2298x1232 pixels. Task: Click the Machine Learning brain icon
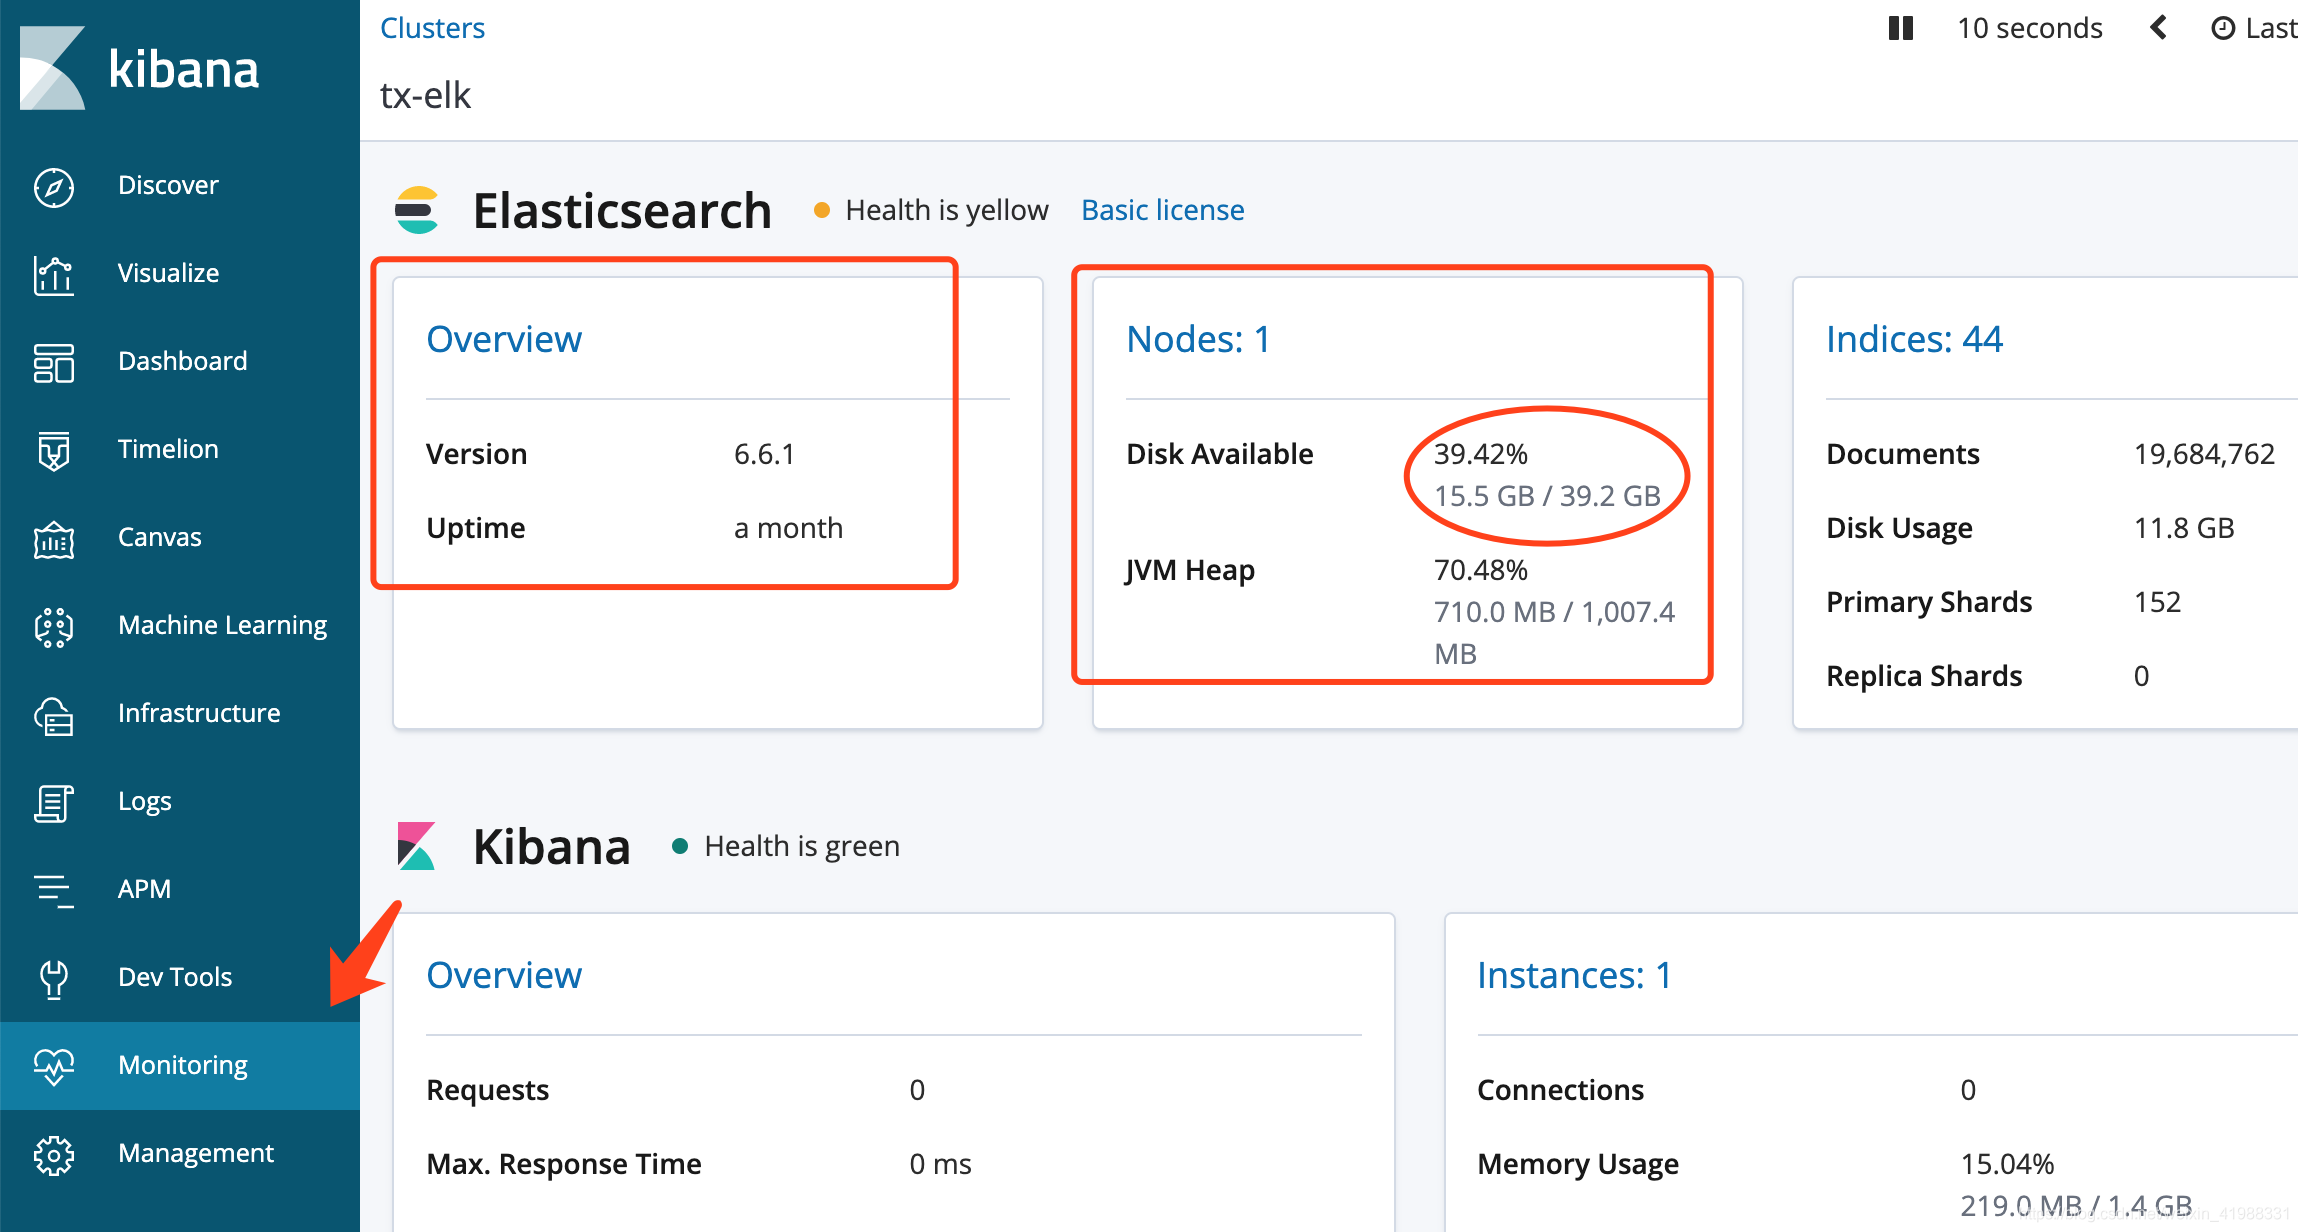pos(54,627)
